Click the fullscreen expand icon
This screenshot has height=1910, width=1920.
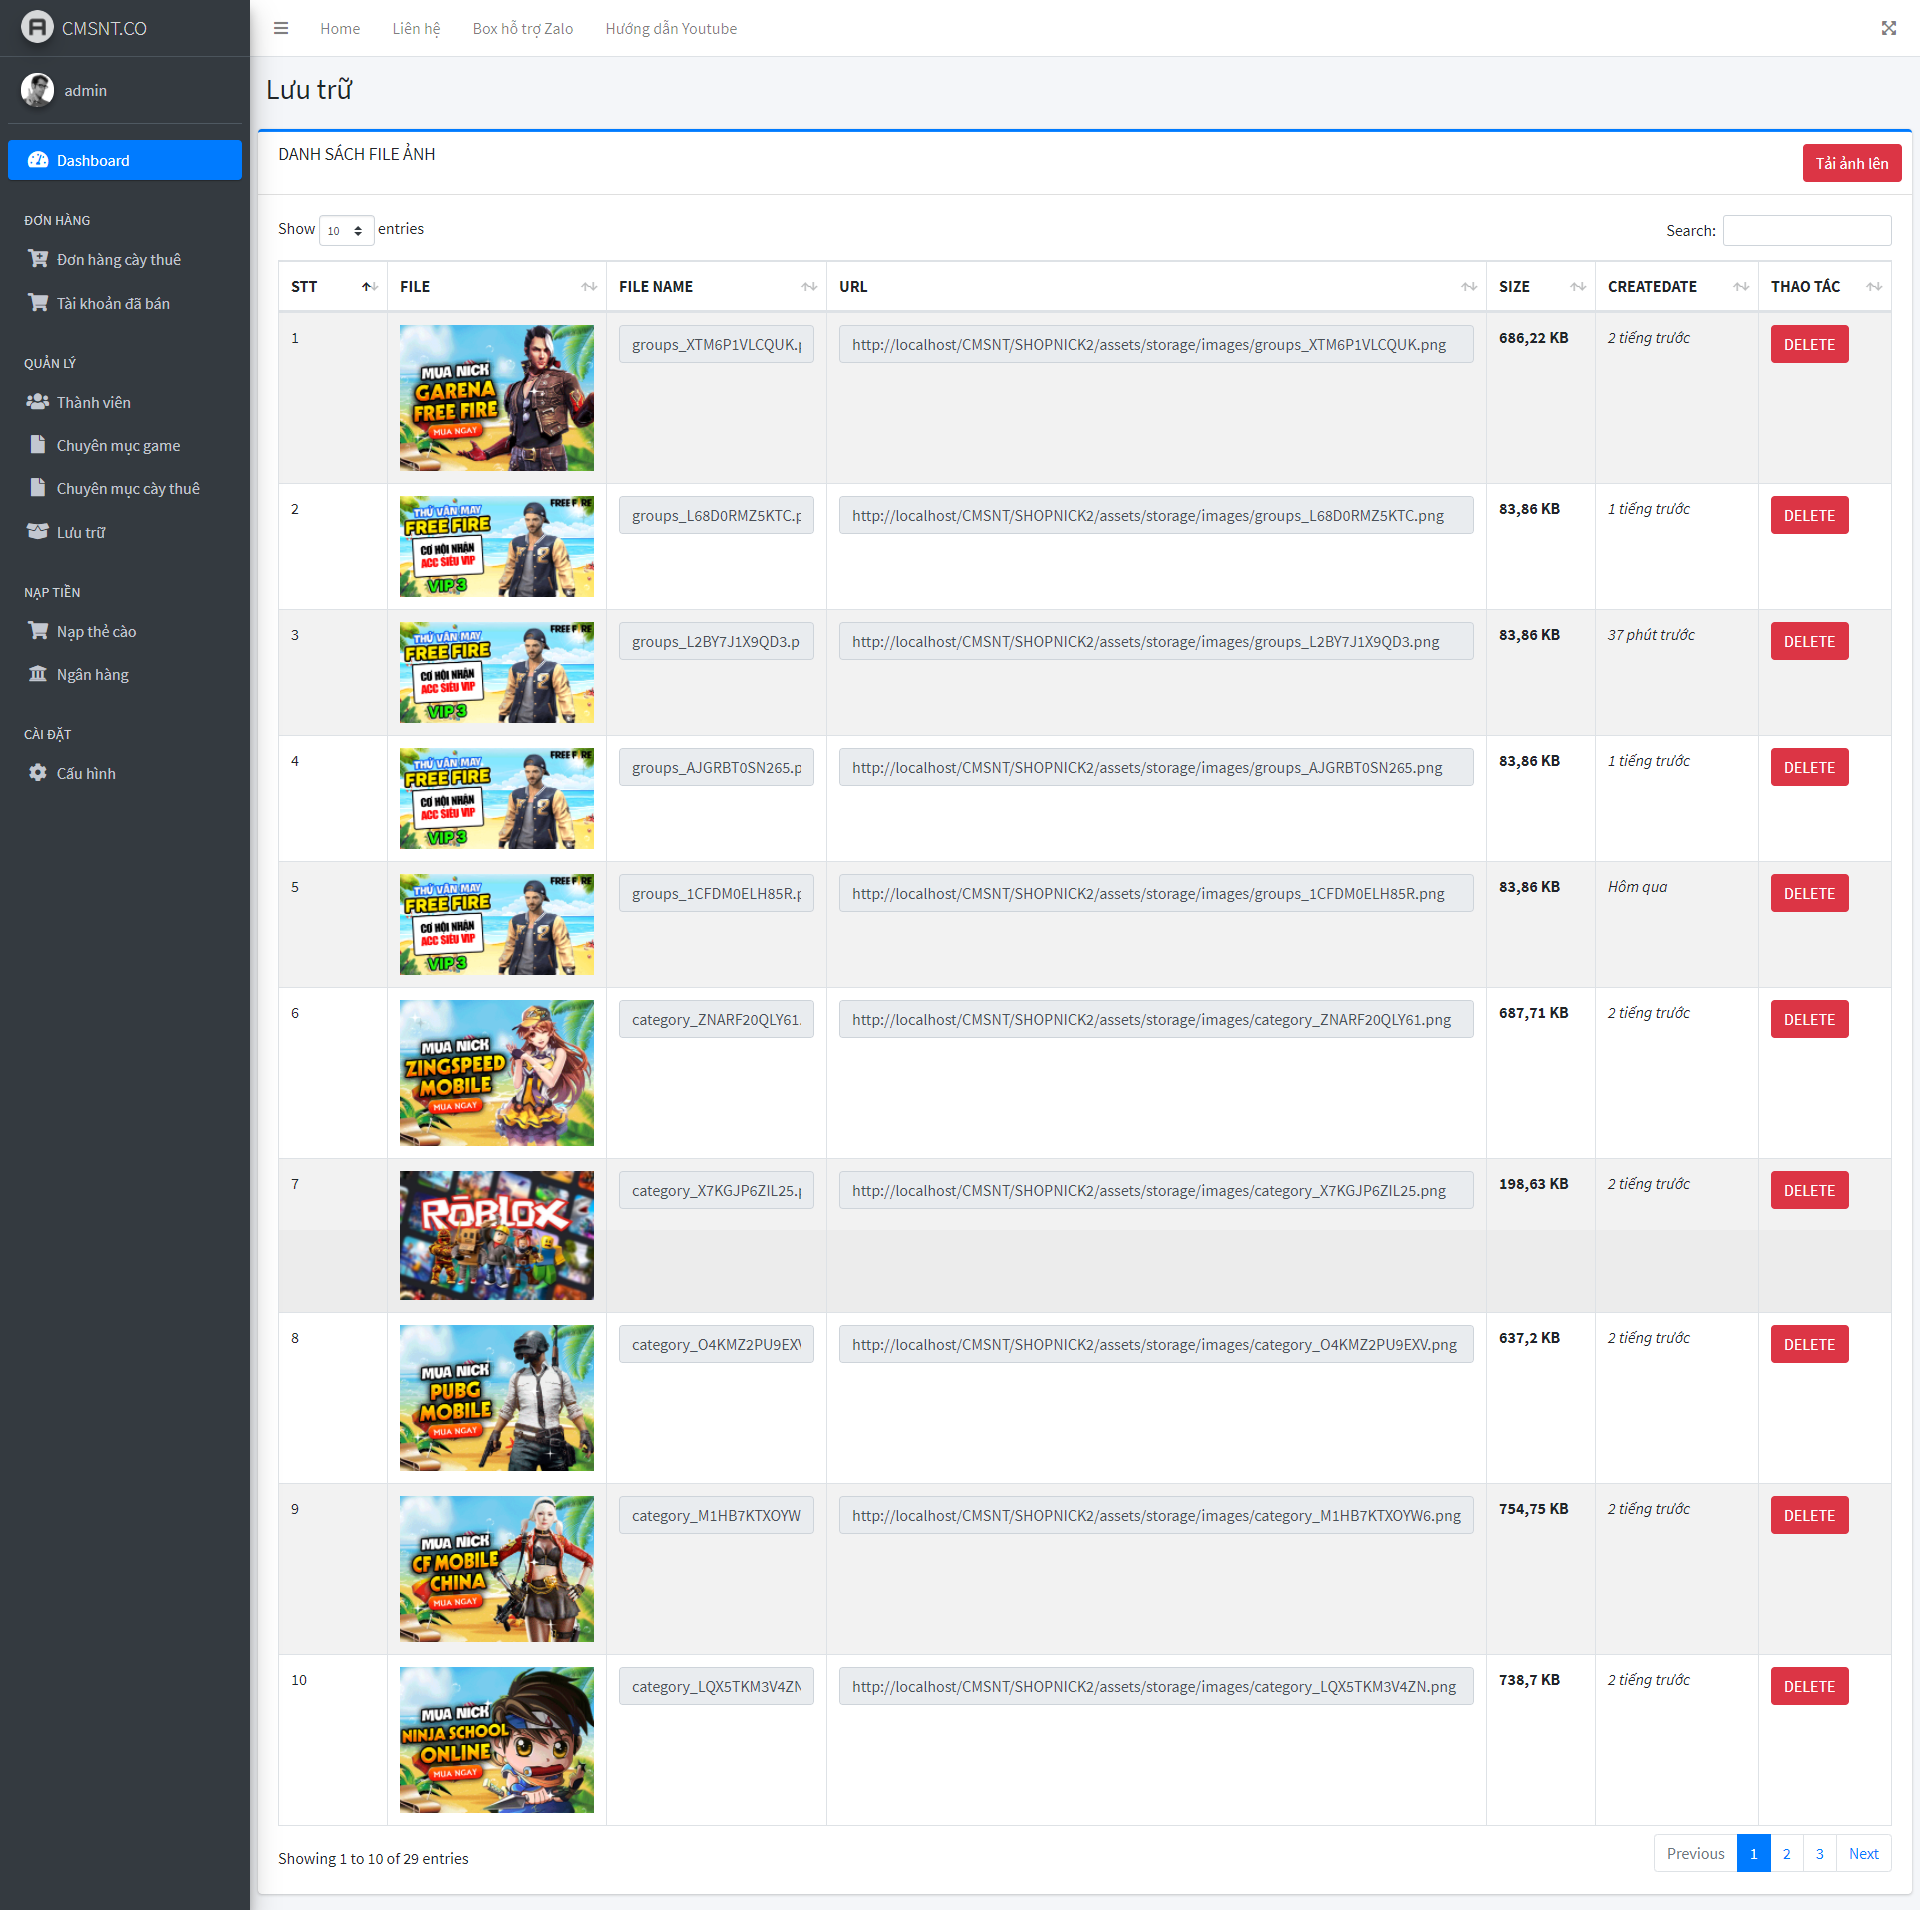(x=1888, y=28)
